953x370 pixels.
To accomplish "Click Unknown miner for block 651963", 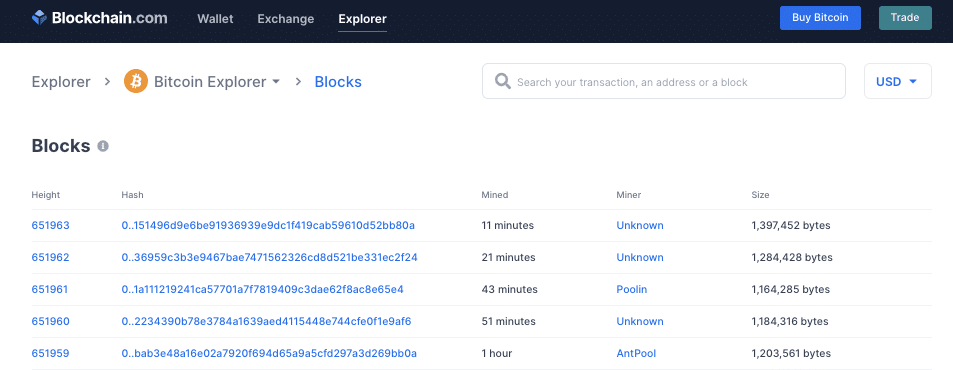I will [640, 225].
